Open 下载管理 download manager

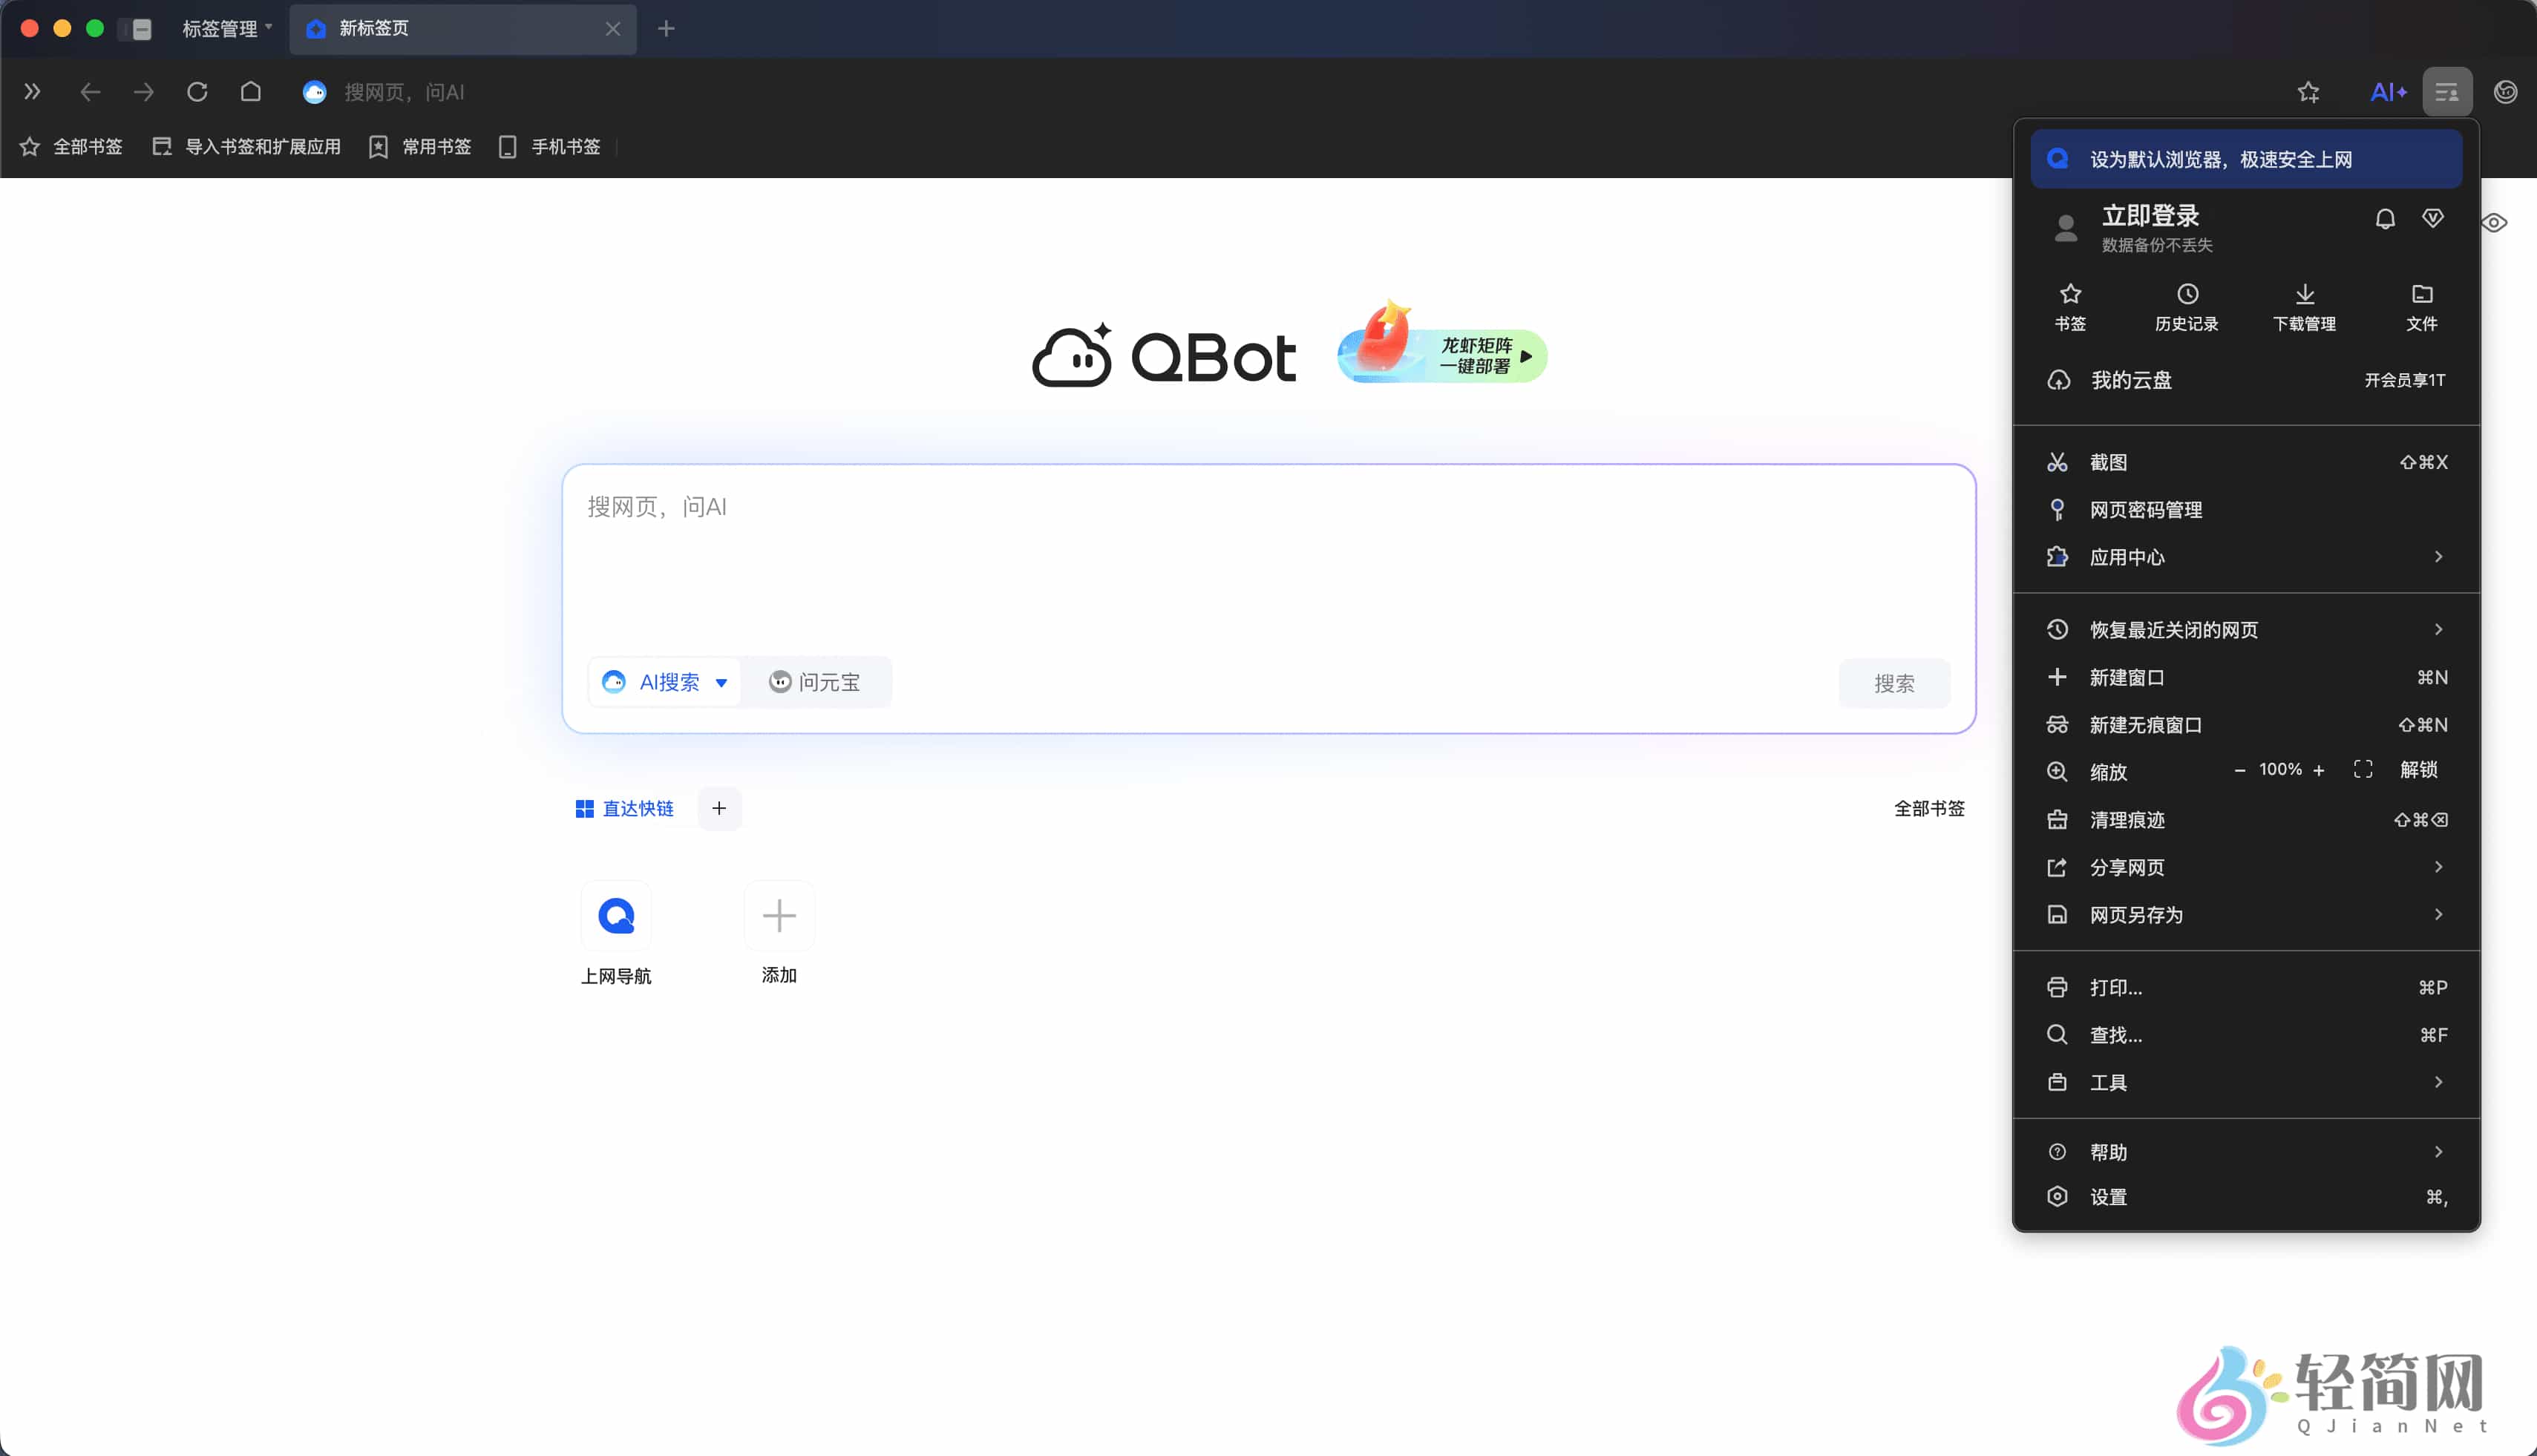[2304, 305]
